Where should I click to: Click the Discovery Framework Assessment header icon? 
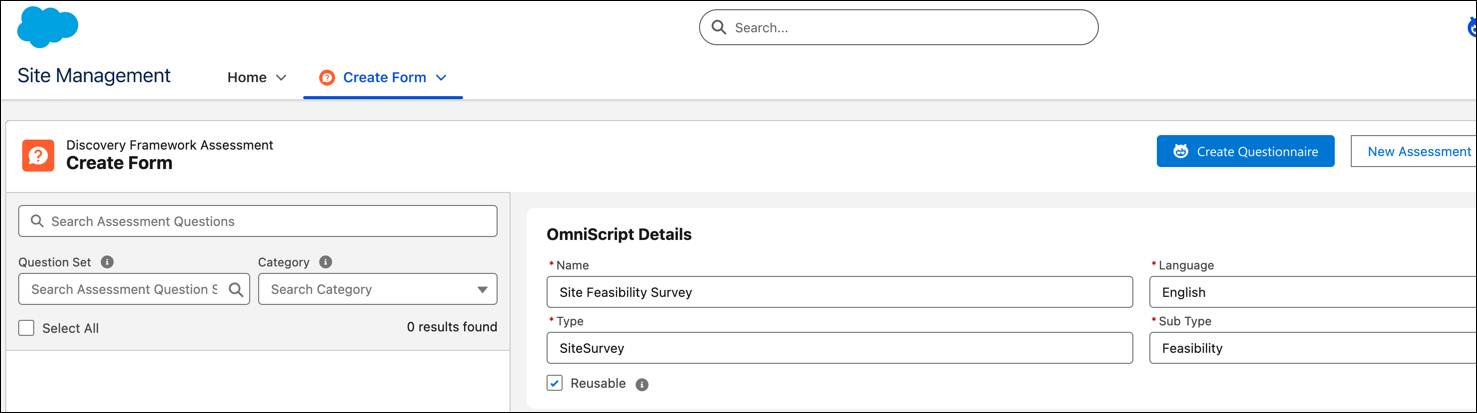[38, 155]
